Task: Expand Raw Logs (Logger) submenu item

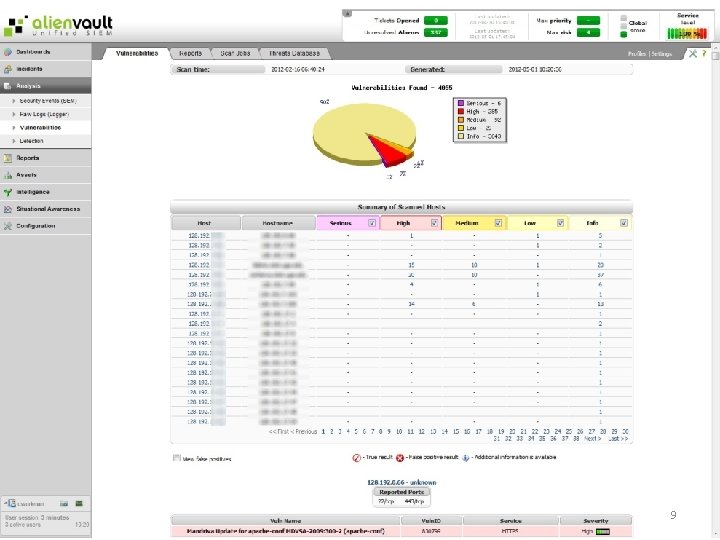Action: pyautogui.click(x=45, y=114)
